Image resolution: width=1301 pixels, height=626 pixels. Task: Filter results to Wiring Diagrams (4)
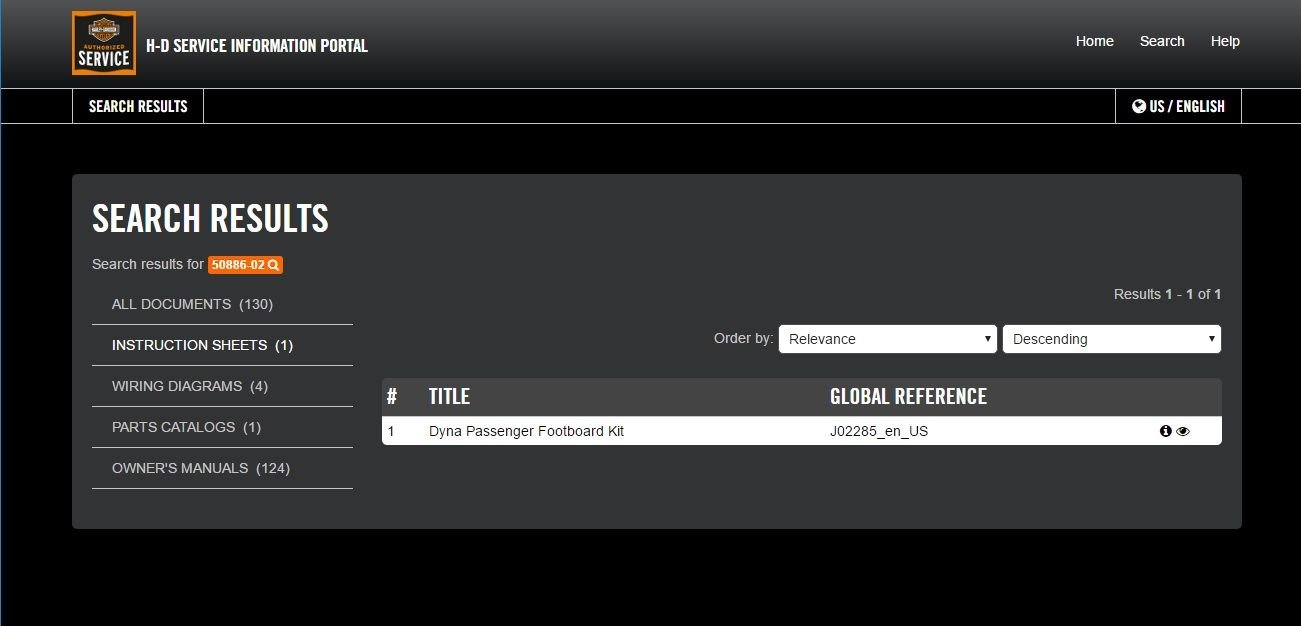[x=190, y=386]
